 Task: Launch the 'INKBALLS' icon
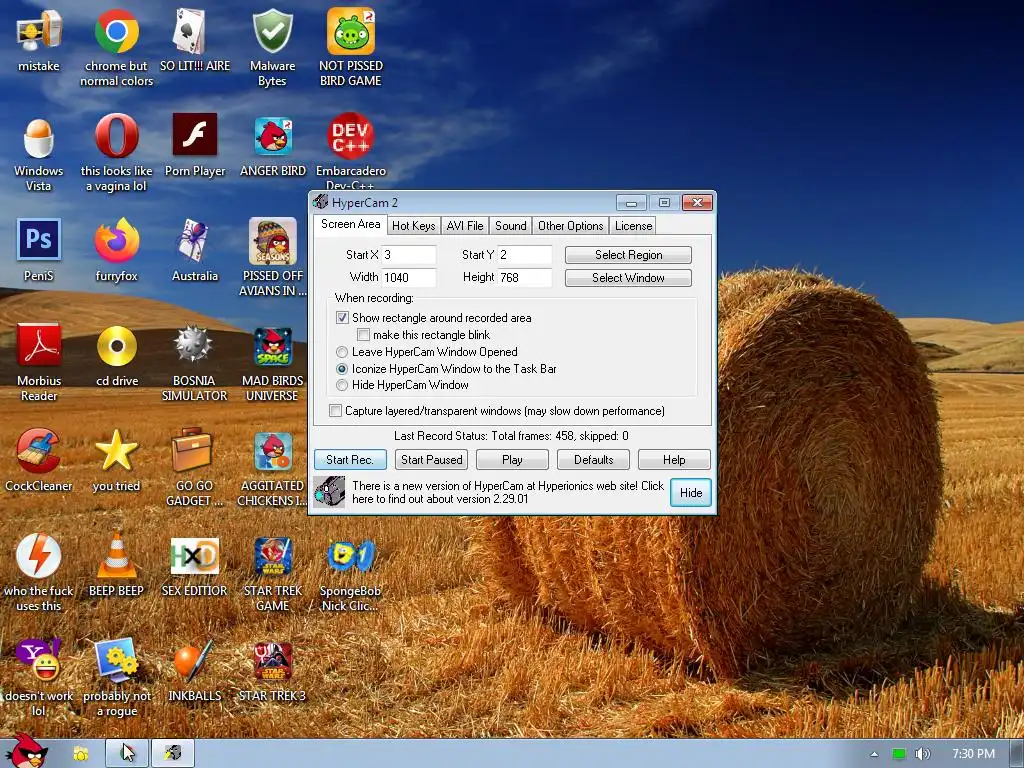(x=194, y=660)
